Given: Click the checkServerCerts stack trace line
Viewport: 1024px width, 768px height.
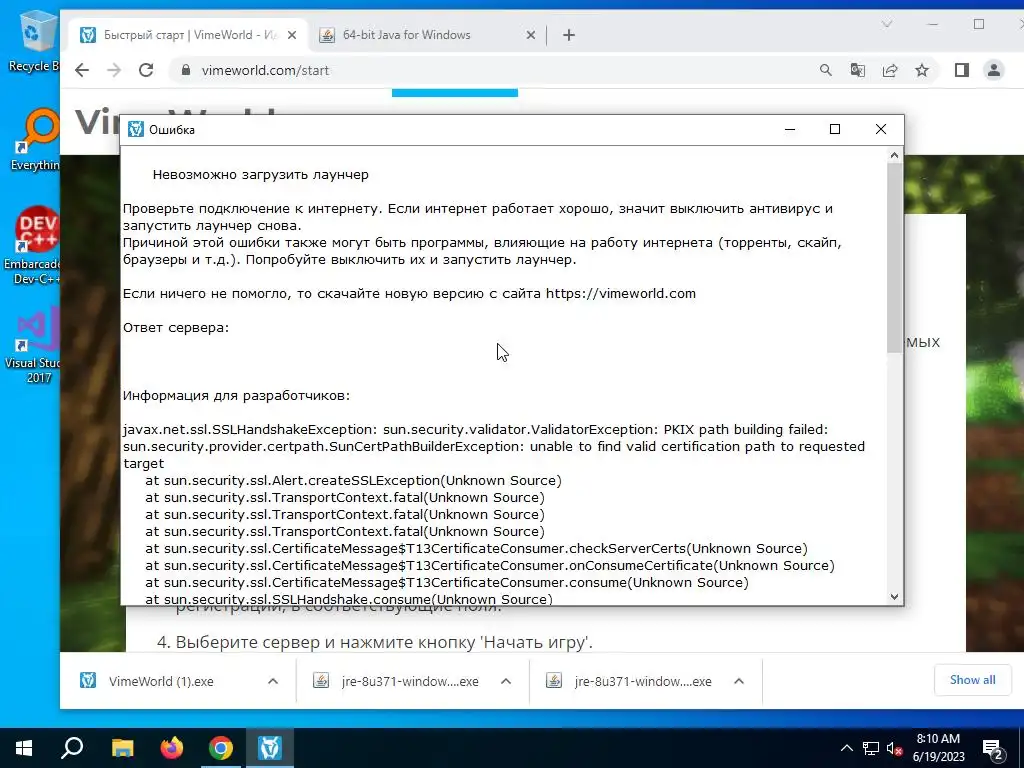Looking at the screenshot, I should pos(476,549).
